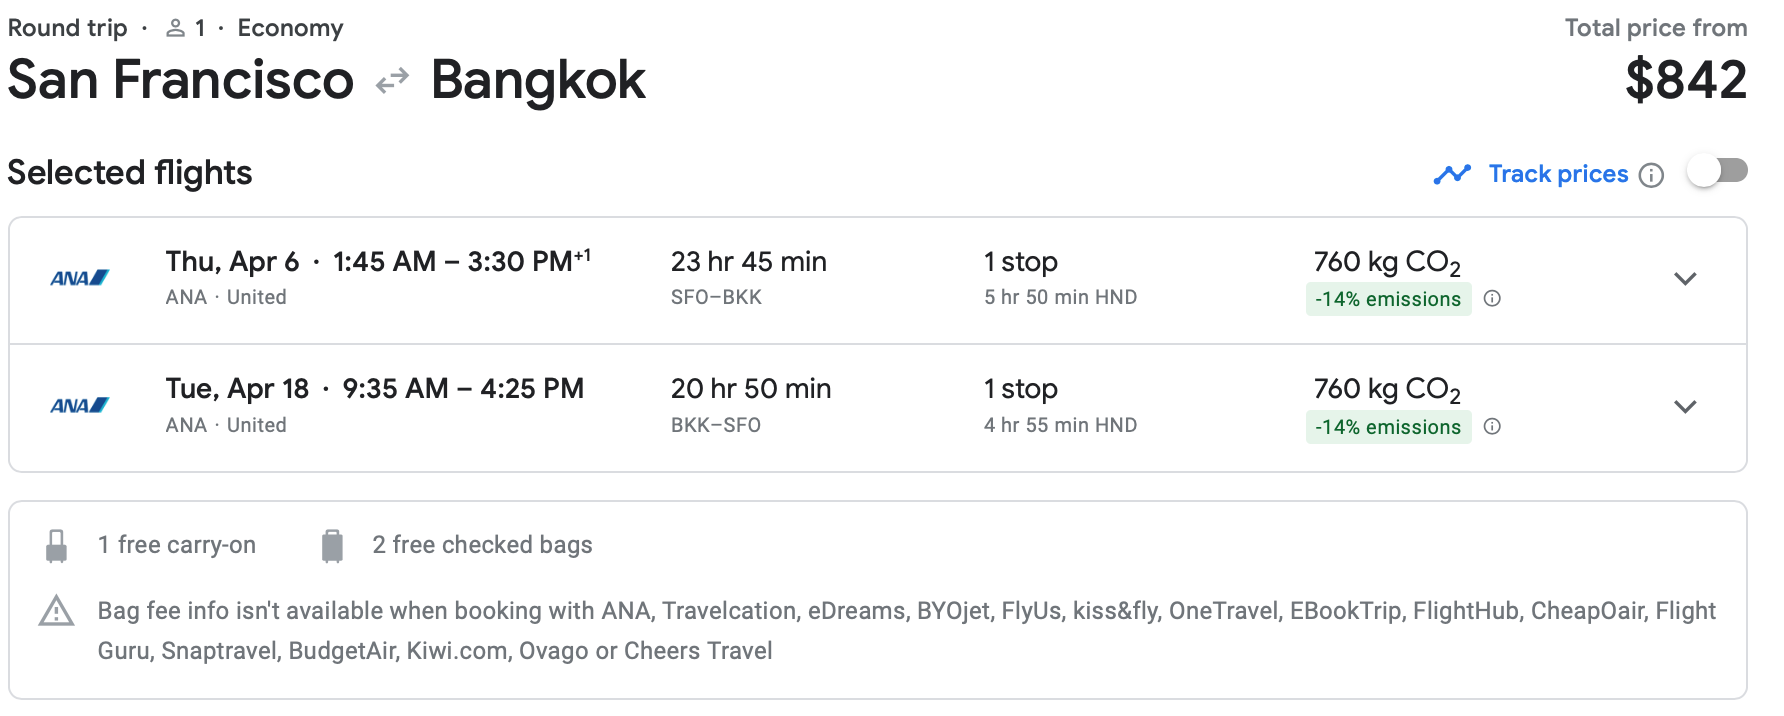
Task: Click the Track prices info icon
Action: [x=1652, y=175]
